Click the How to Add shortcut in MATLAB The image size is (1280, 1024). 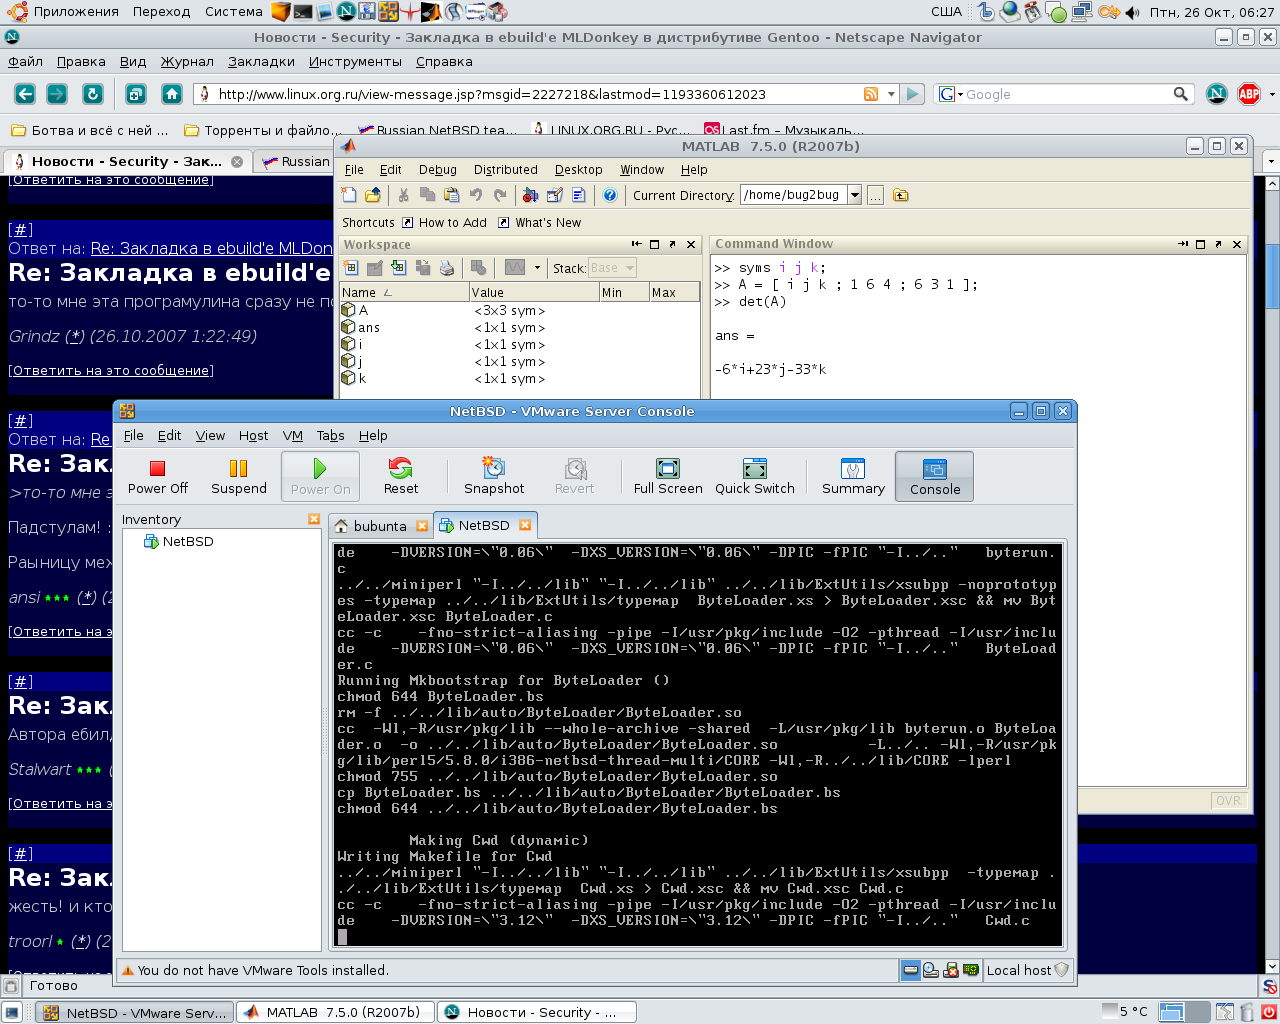[443, 222]
